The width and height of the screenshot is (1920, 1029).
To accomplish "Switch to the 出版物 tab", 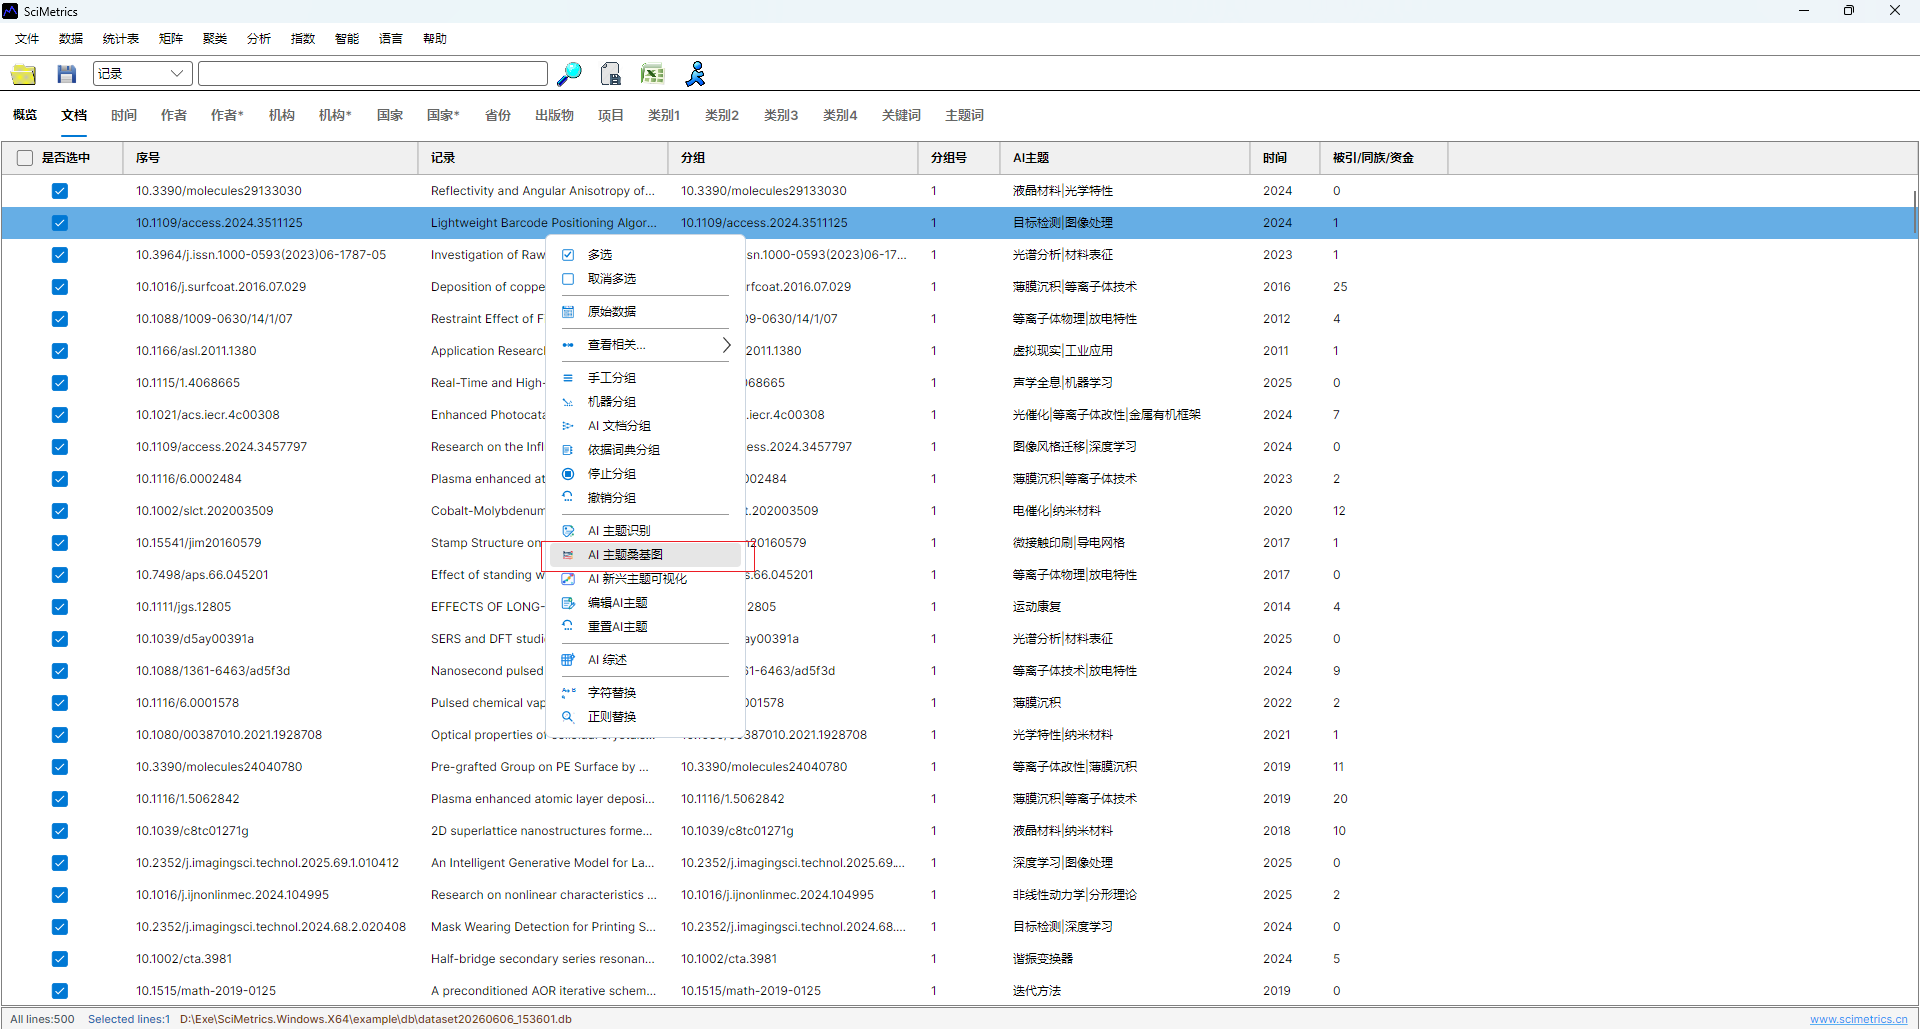I will [x=554, y=116].
